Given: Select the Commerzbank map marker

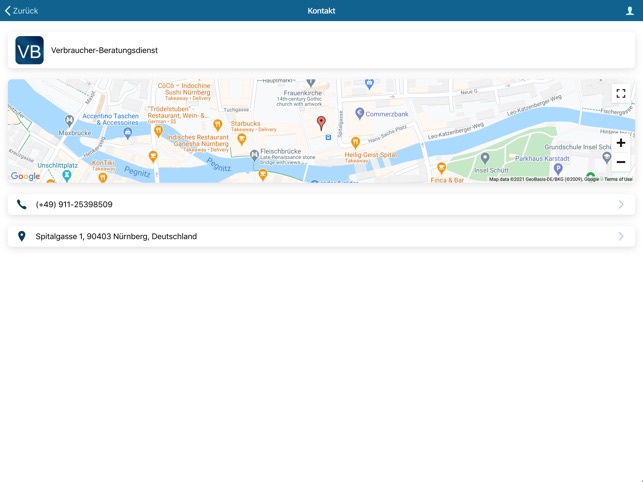Looking at the screenshot, I should pos(360,114).
